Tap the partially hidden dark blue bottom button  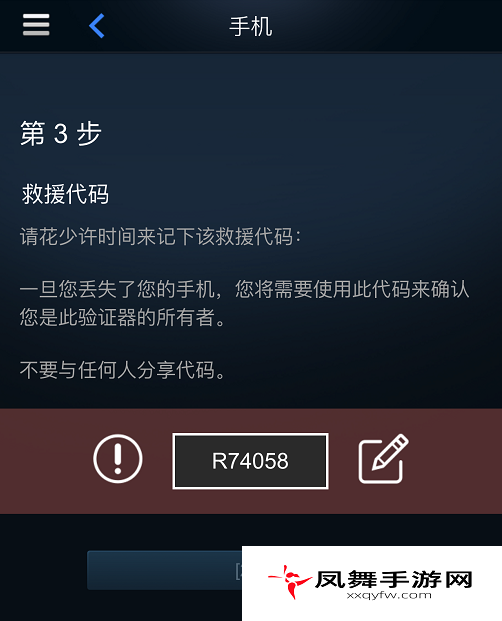point(165,570)
